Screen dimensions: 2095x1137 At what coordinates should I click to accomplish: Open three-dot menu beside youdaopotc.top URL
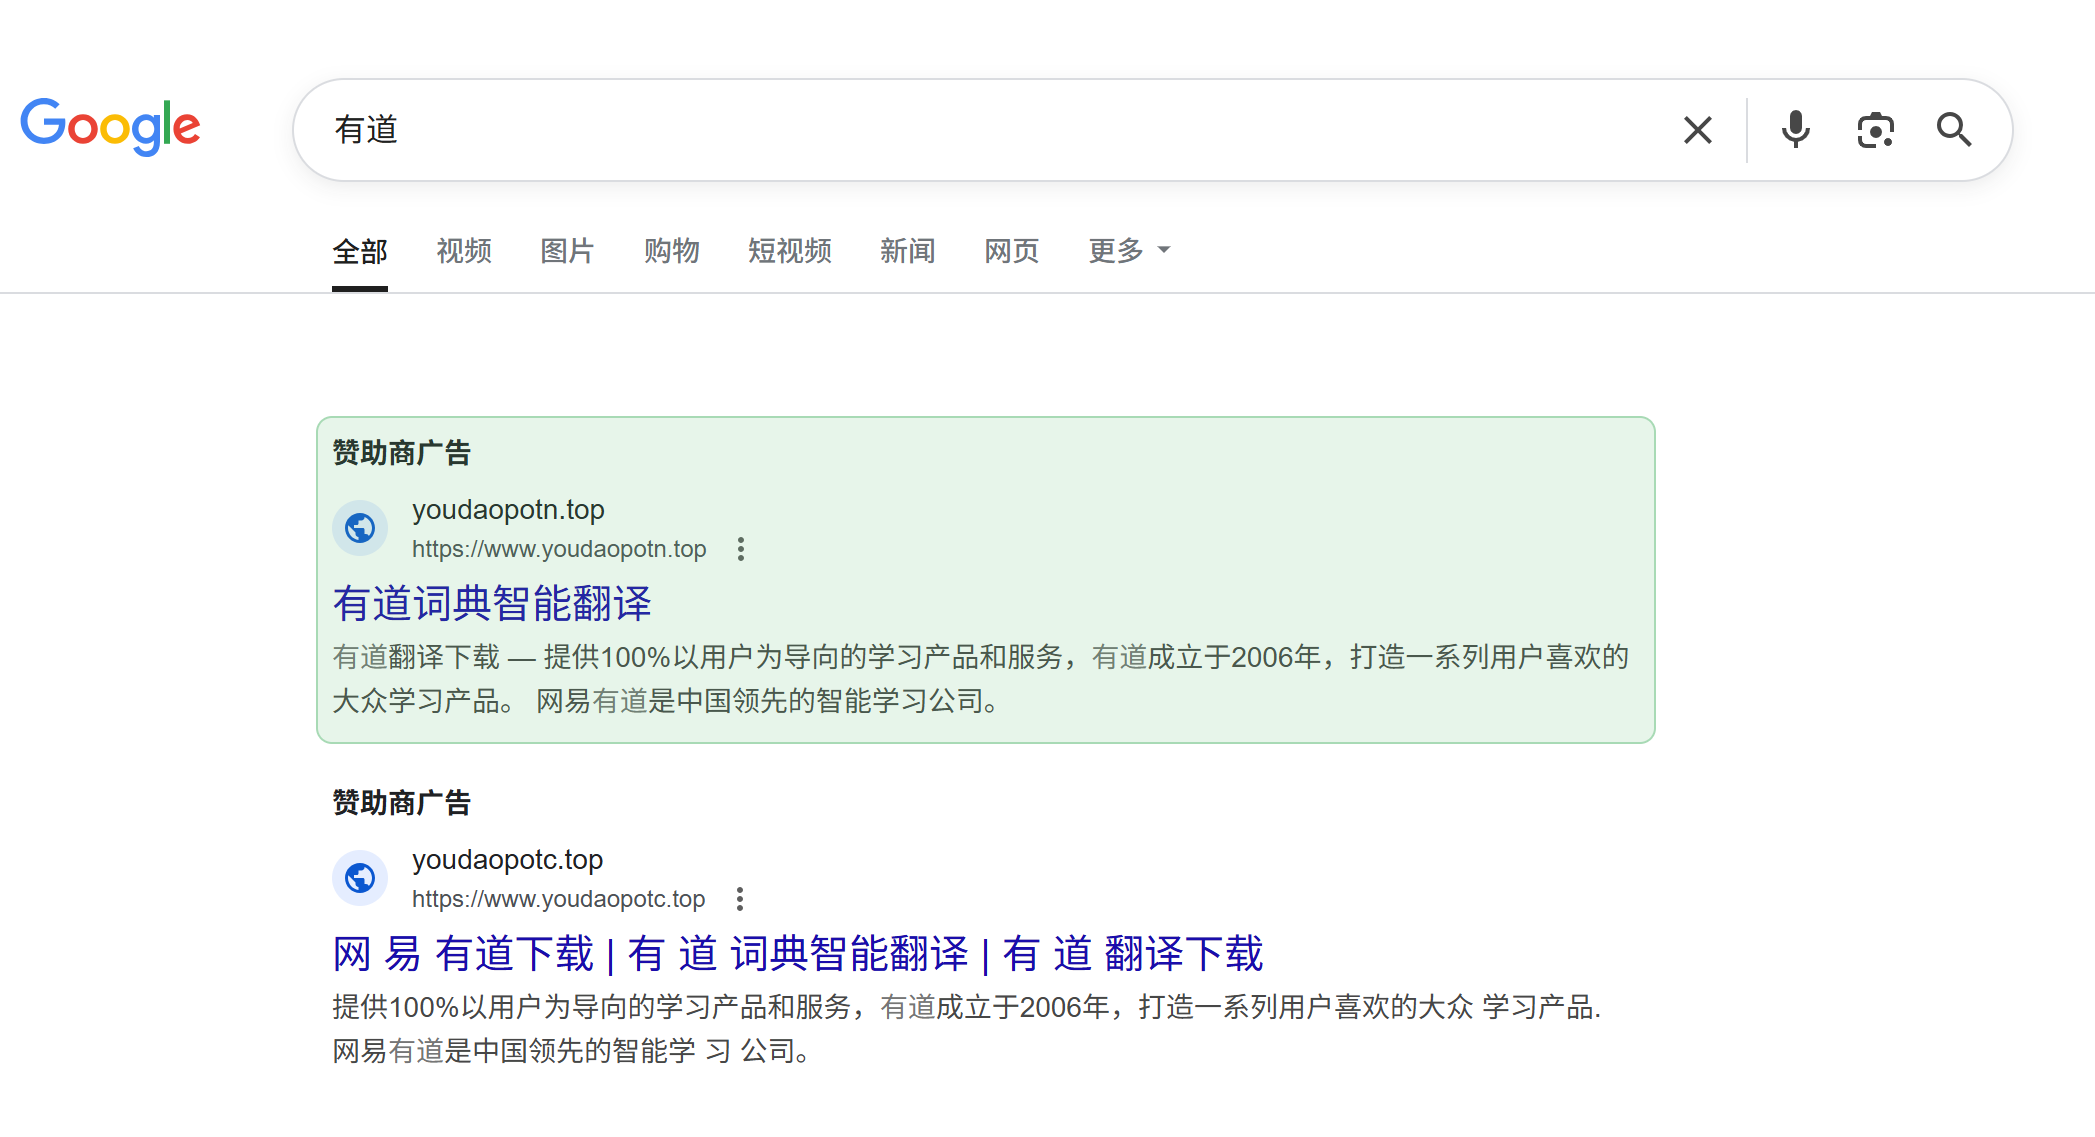pyautogui.click(x=740, y=899)
